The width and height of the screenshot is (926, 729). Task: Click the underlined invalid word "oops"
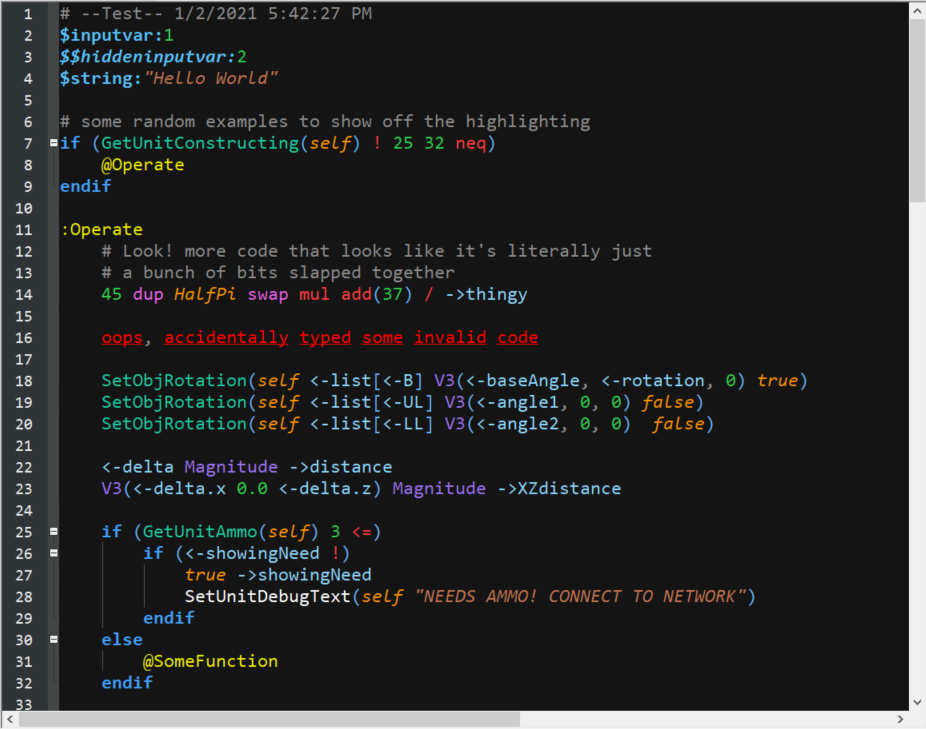[x=122, y=338]
